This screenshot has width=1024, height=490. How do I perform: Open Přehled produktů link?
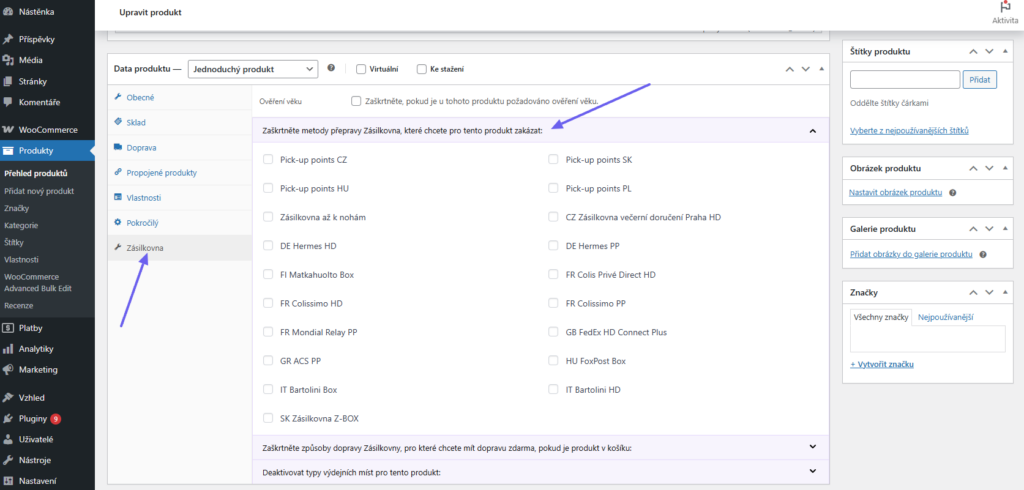tap(36, 174)
